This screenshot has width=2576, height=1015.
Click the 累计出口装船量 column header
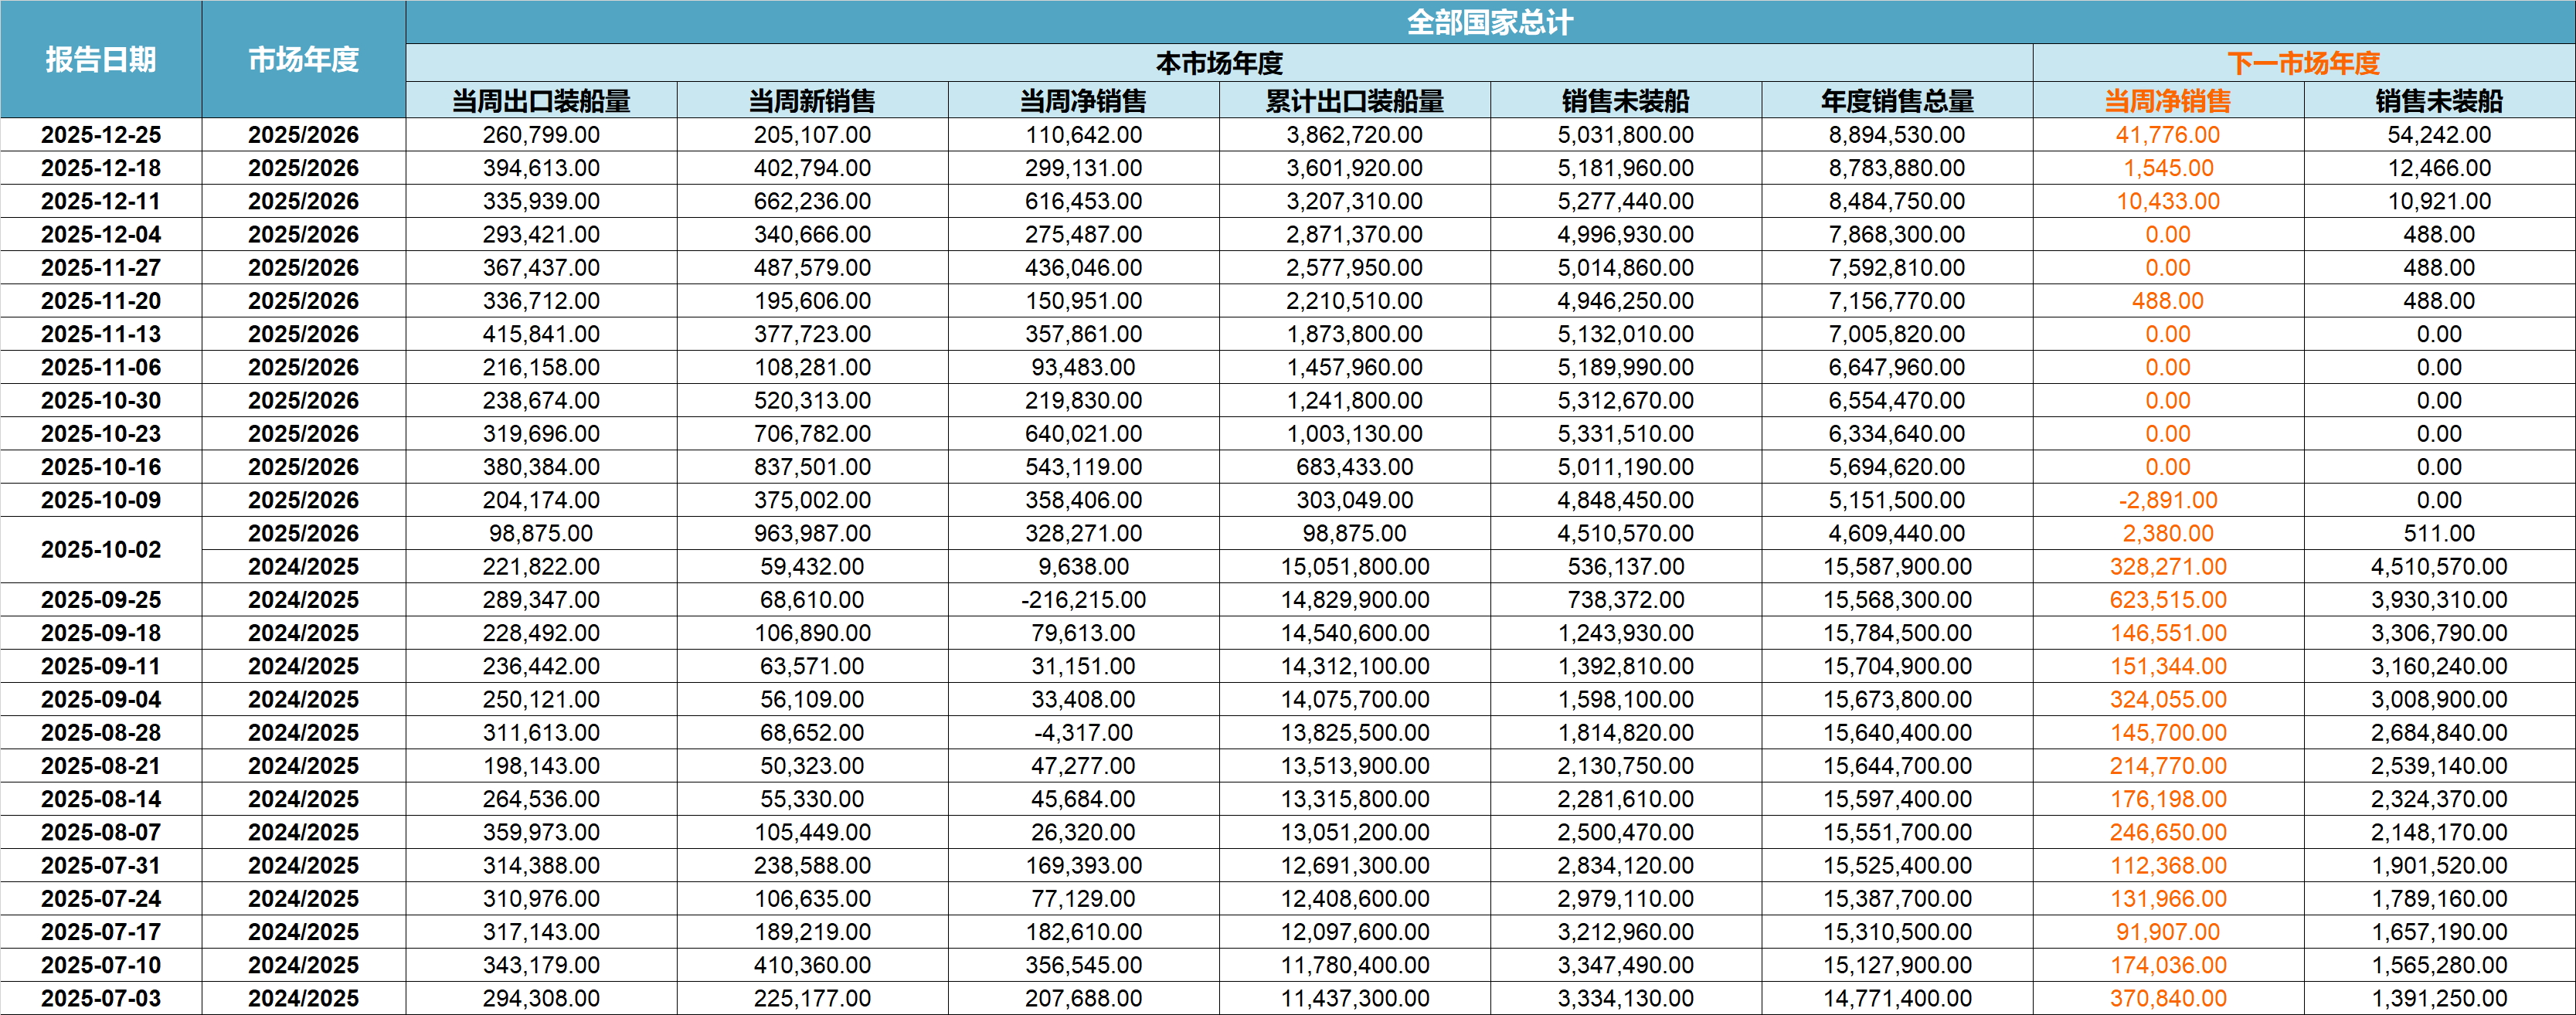coord(1354,101)
